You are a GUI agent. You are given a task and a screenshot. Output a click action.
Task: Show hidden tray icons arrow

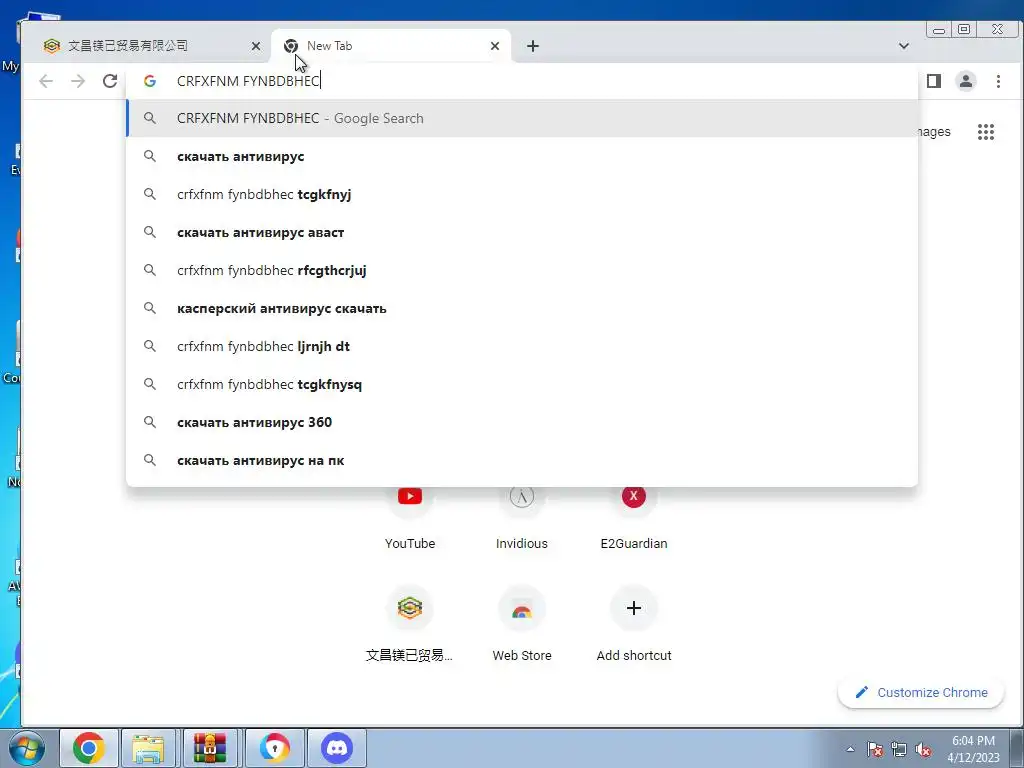[x=850, y=749]
